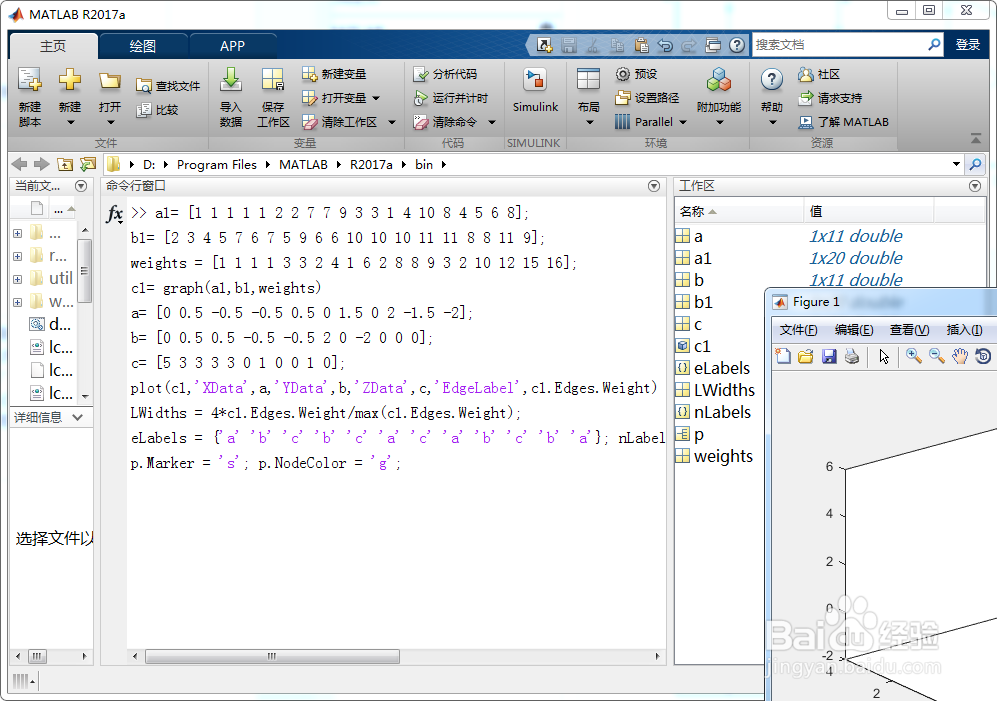Click the Open File icon in Figure 1
997x701 pixels.
click(806, 356)
